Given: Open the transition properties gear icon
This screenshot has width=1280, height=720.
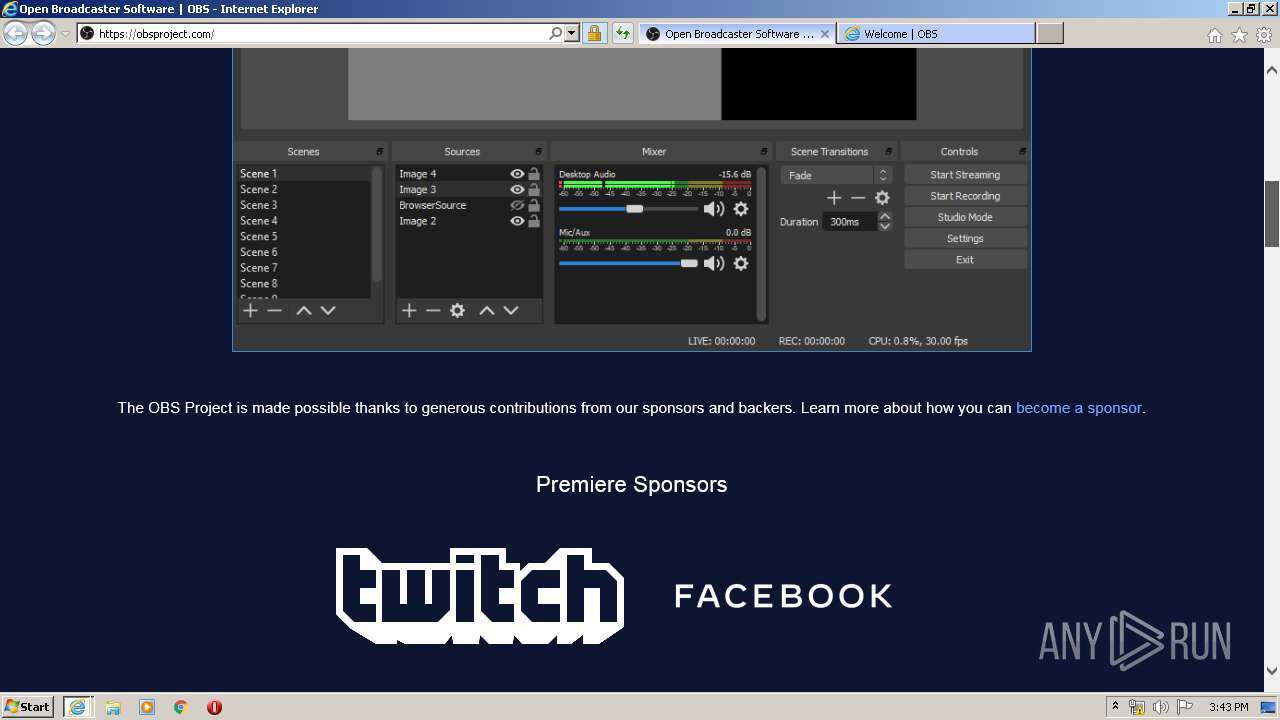Looking at the screenshot, I should [882, 198].
